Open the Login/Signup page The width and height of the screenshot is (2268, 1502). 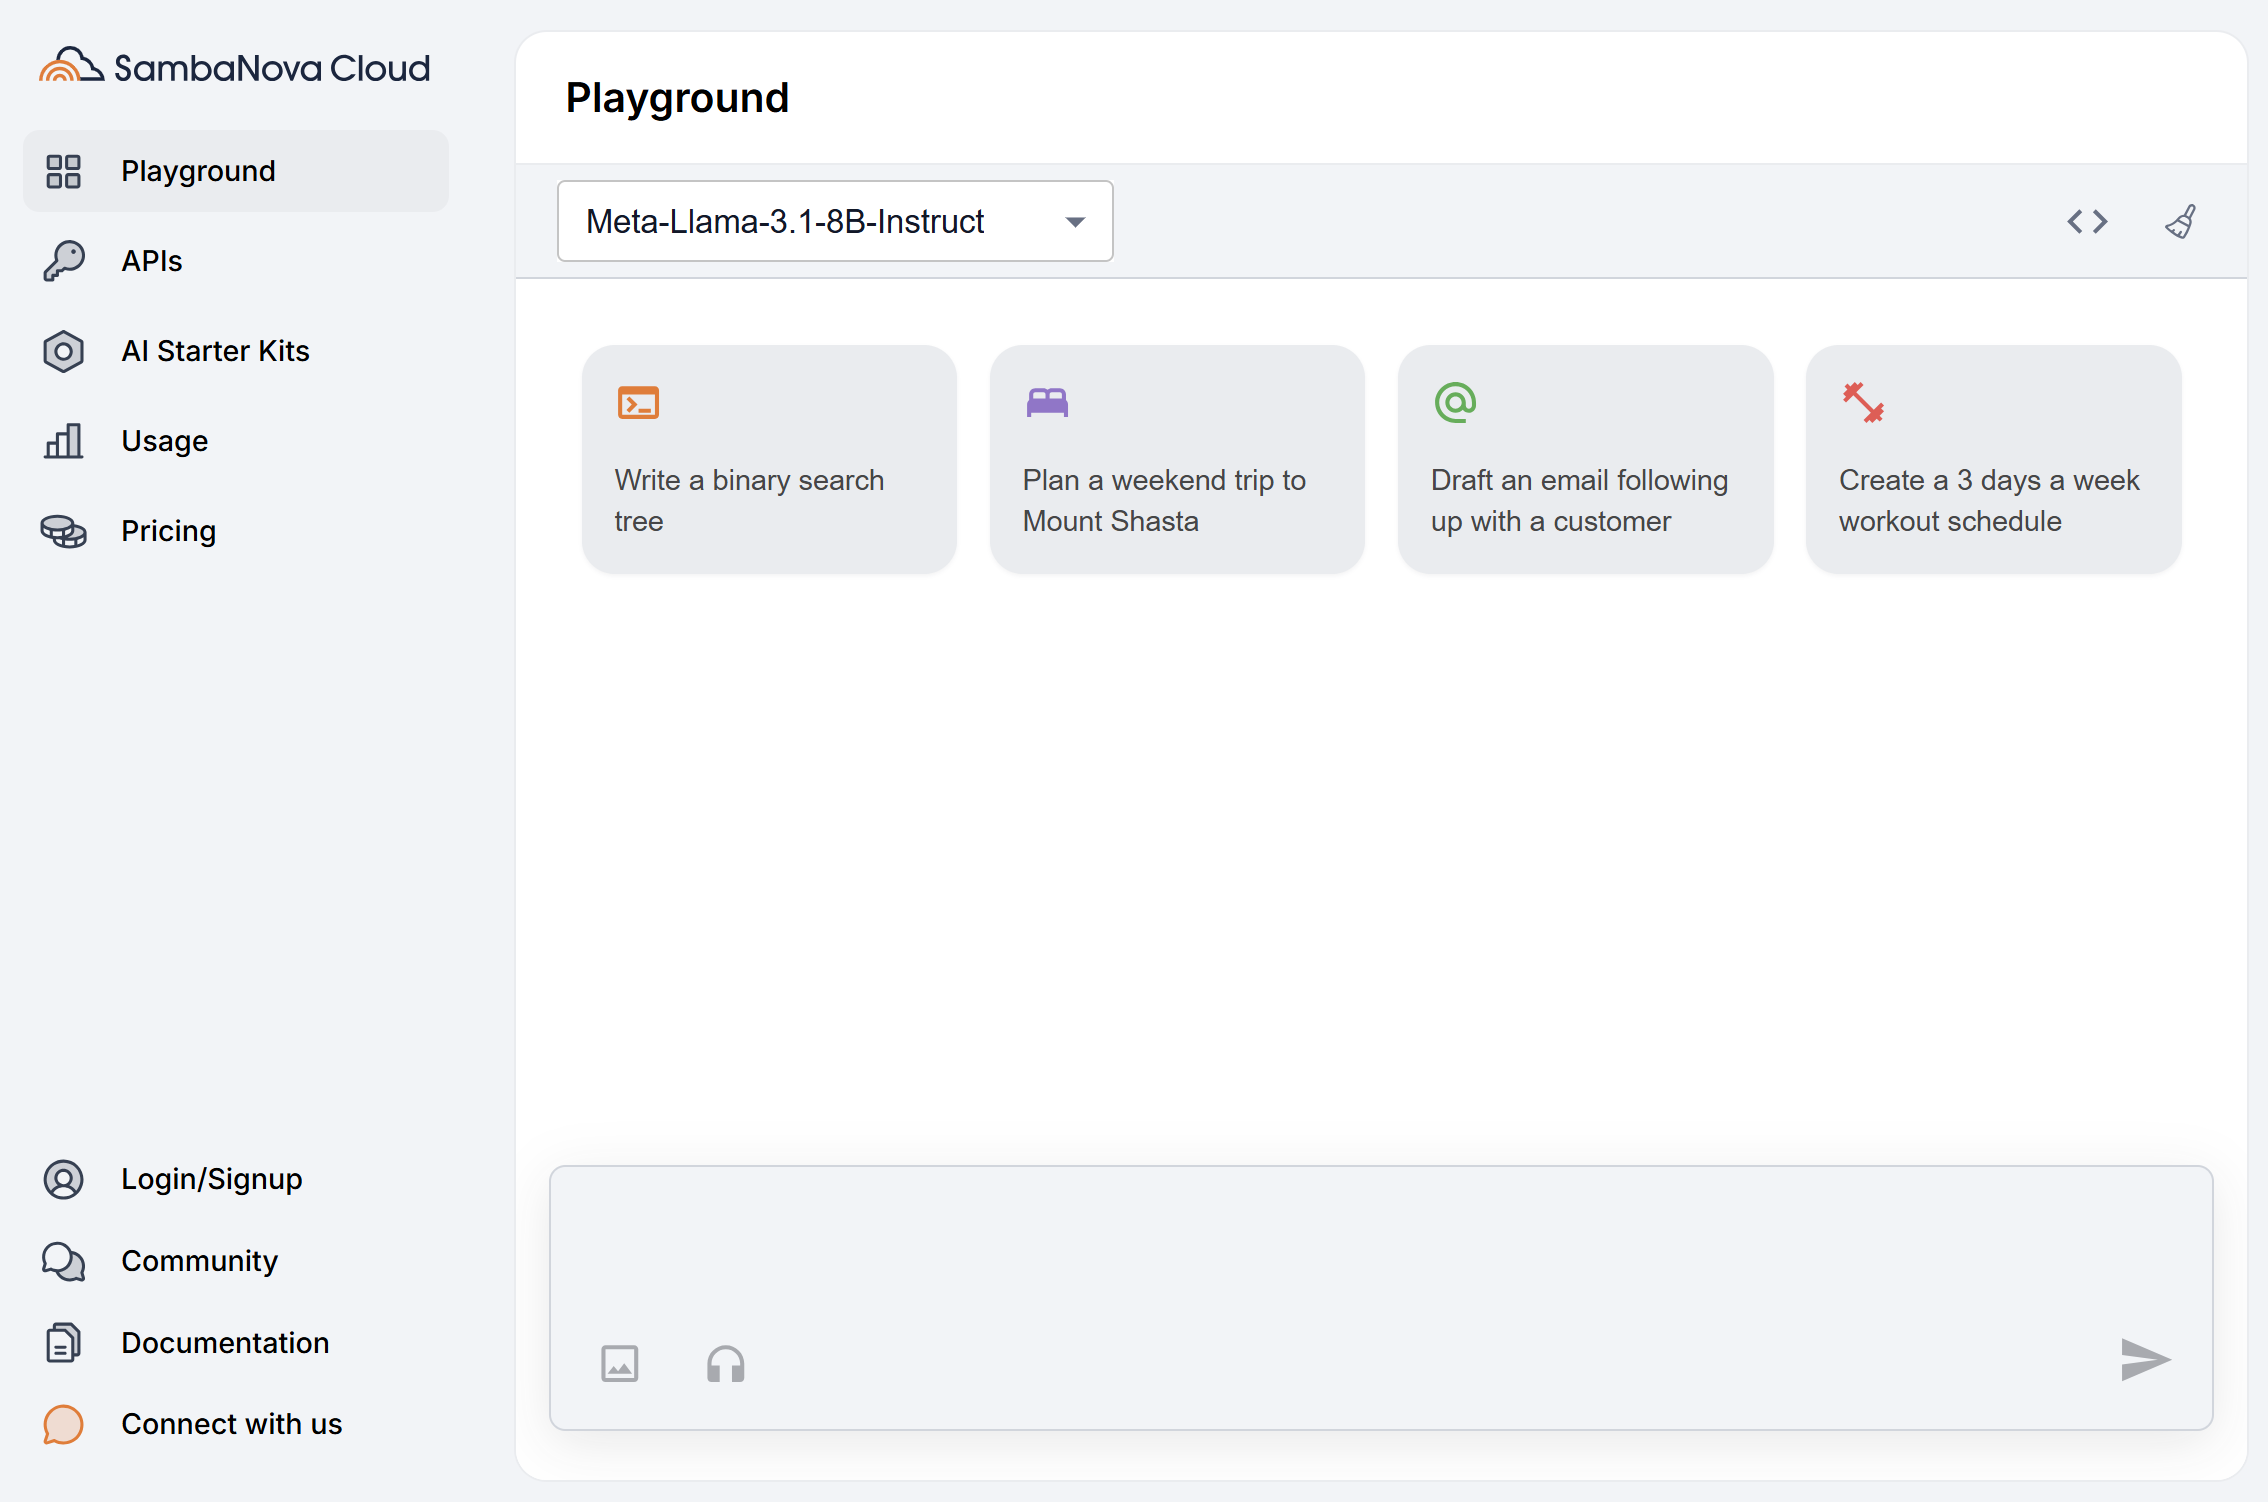pyautogui.click(x=211, y=1179)
